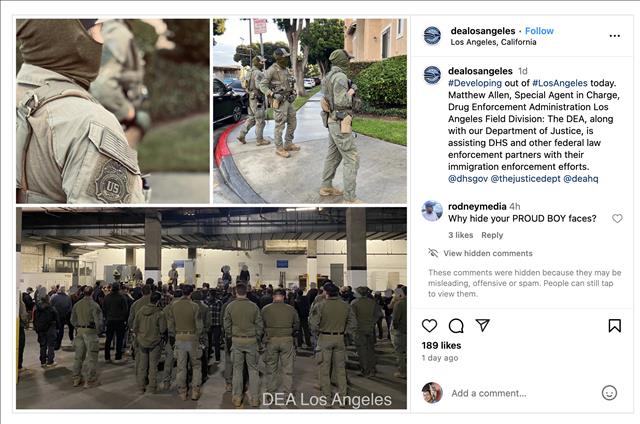Like the post with the heart icon
Image resolution: width=640 pixels, height=424 pixels.
(x=429, y=326)
